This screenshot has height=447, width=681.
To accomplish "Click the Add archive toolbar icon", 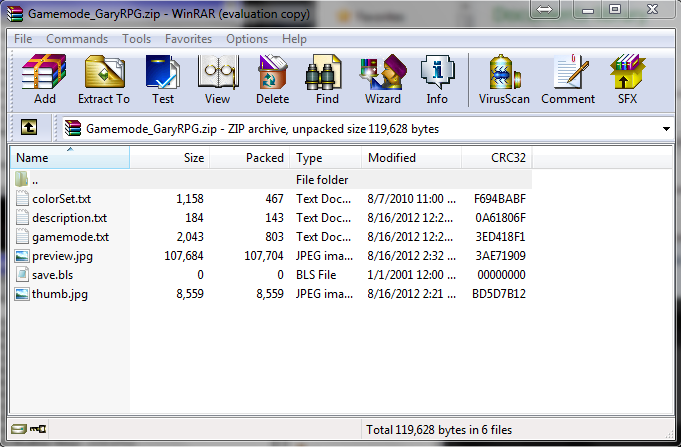I will tap(44, 80).
